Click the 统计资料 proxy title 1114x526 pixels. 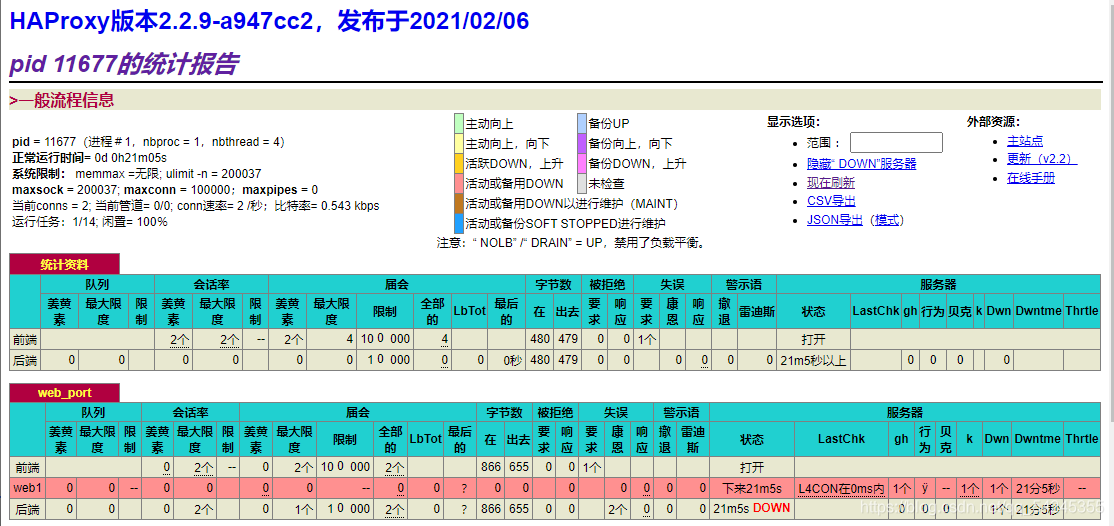point(65,264)
